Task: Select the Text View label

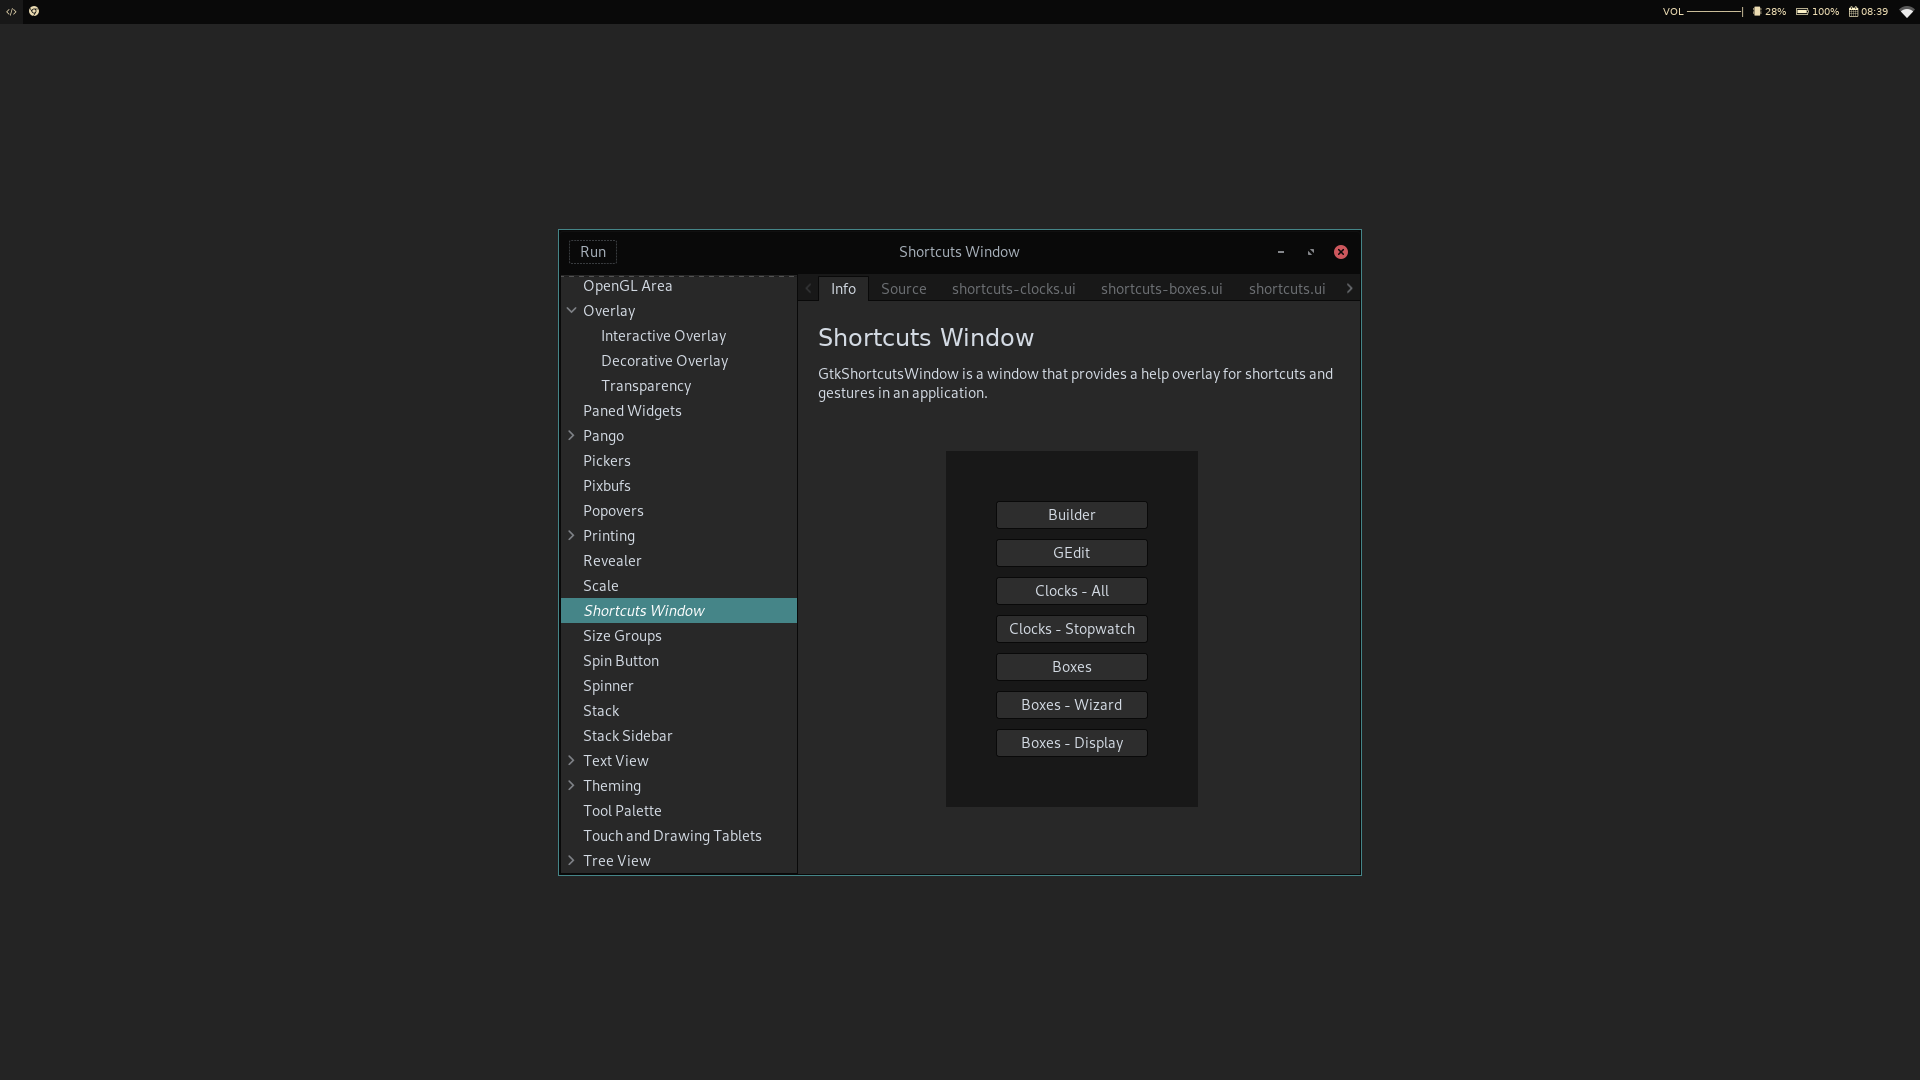Action: (616, 761)
